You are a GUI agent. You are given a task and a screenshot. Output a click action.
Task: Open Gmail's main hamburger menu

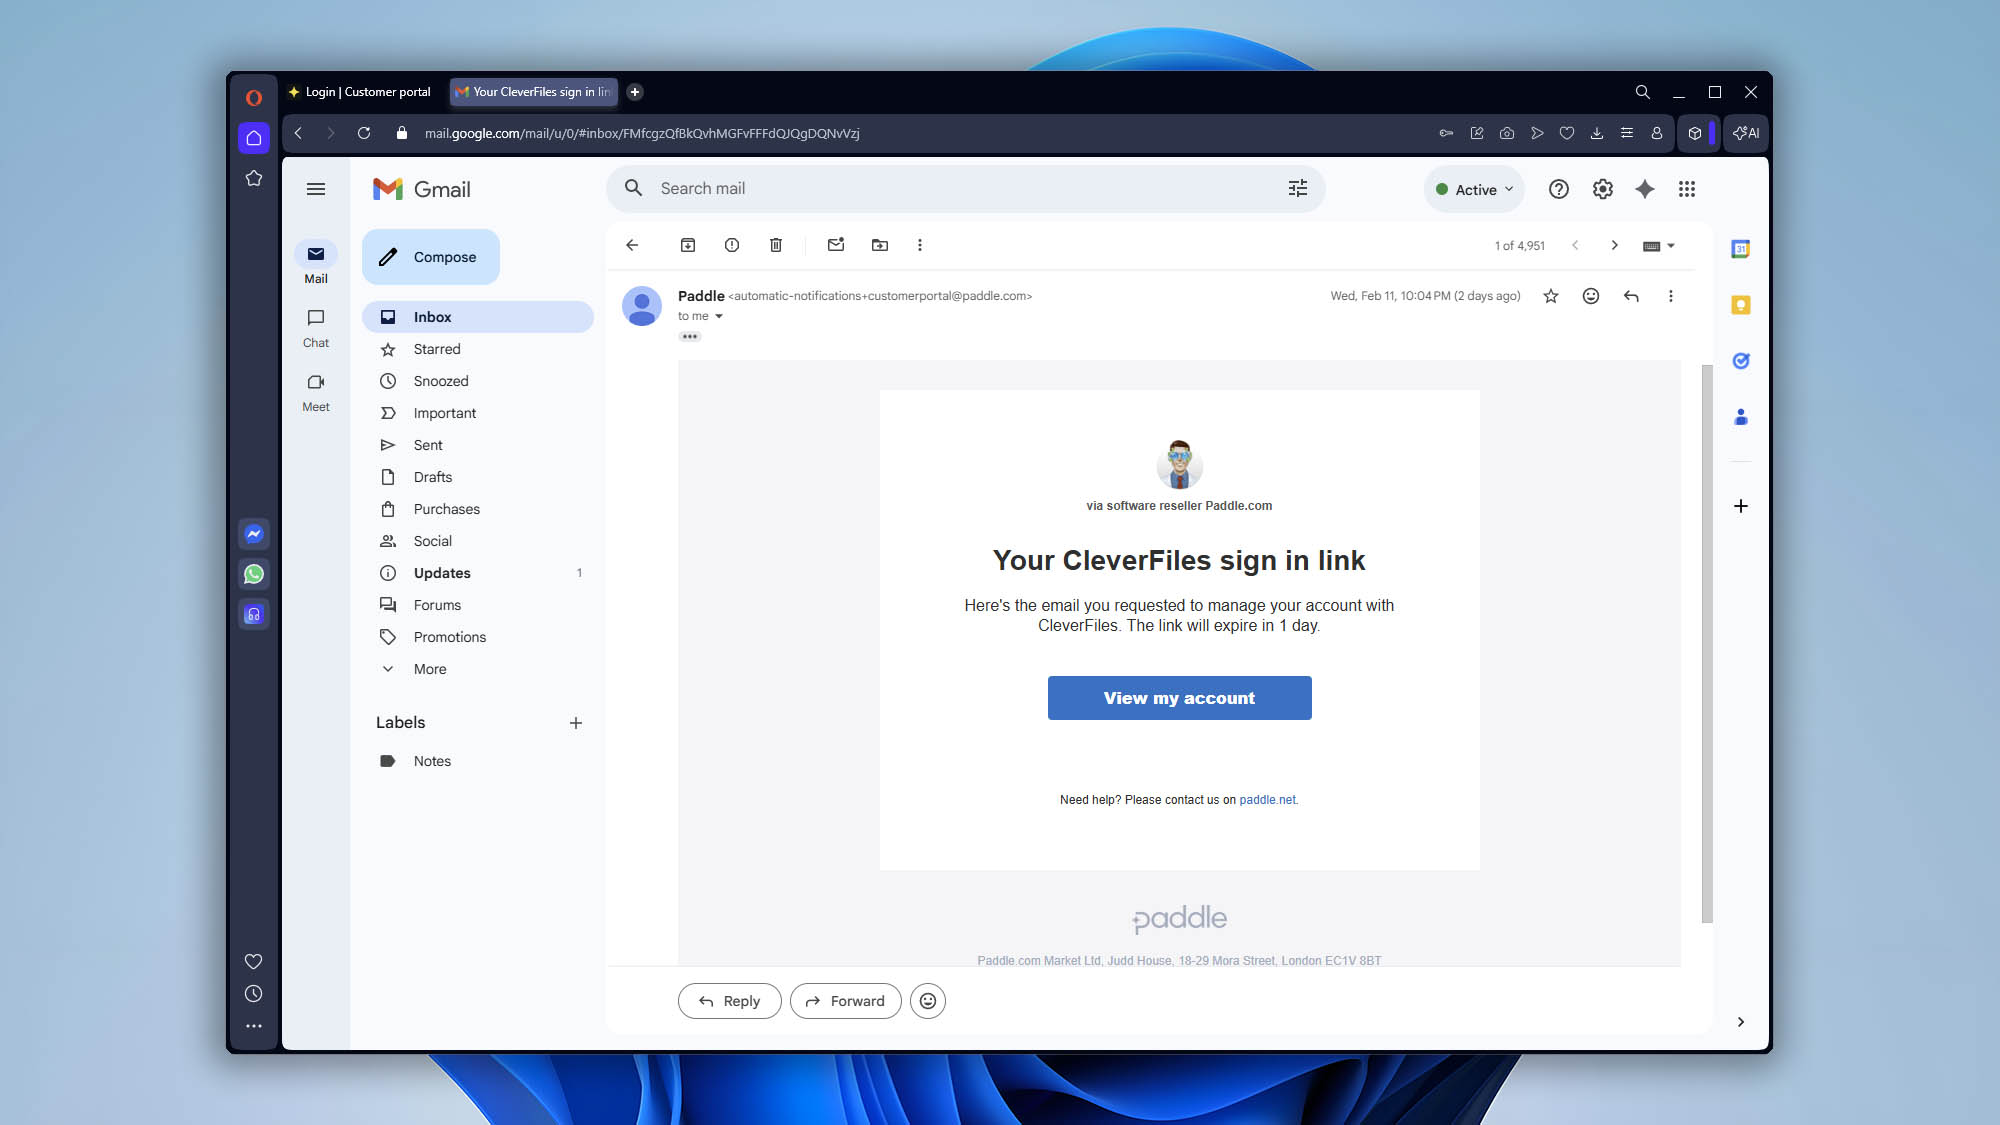click(x=316, y=188)
